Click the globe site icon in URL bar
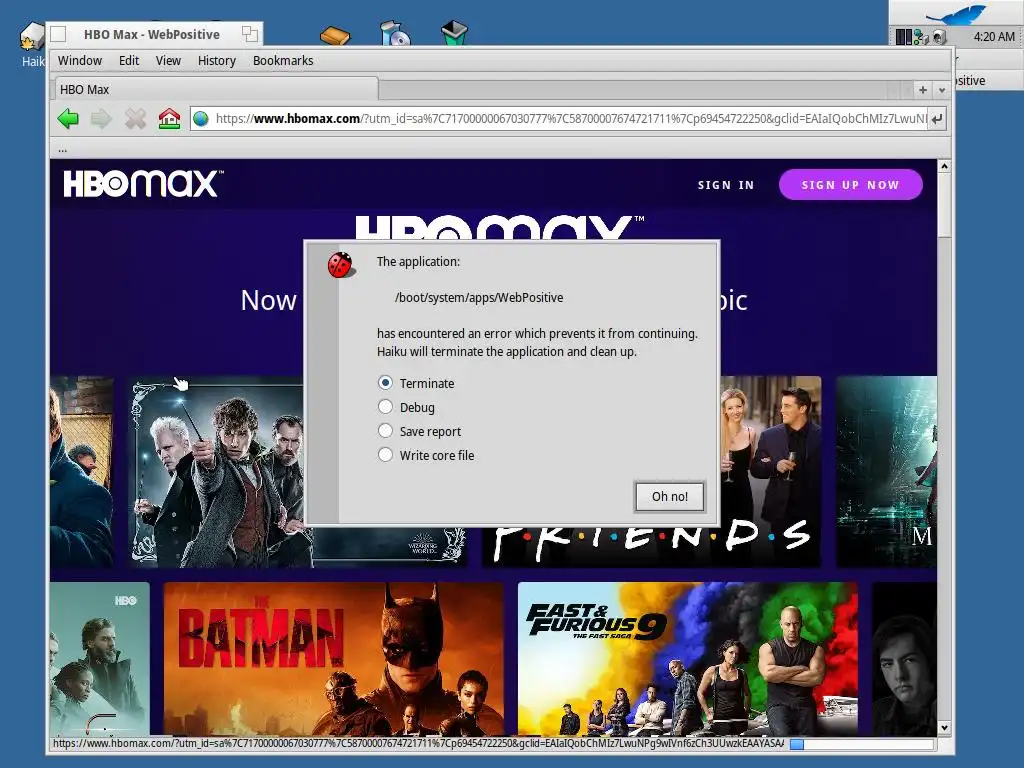Screen dimensions: 1024x768 coord(201,119)
